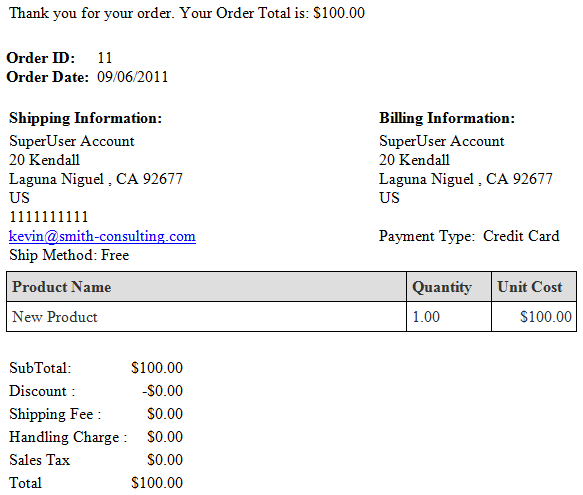Click the Discount amount -$0.00

point(162,391)
